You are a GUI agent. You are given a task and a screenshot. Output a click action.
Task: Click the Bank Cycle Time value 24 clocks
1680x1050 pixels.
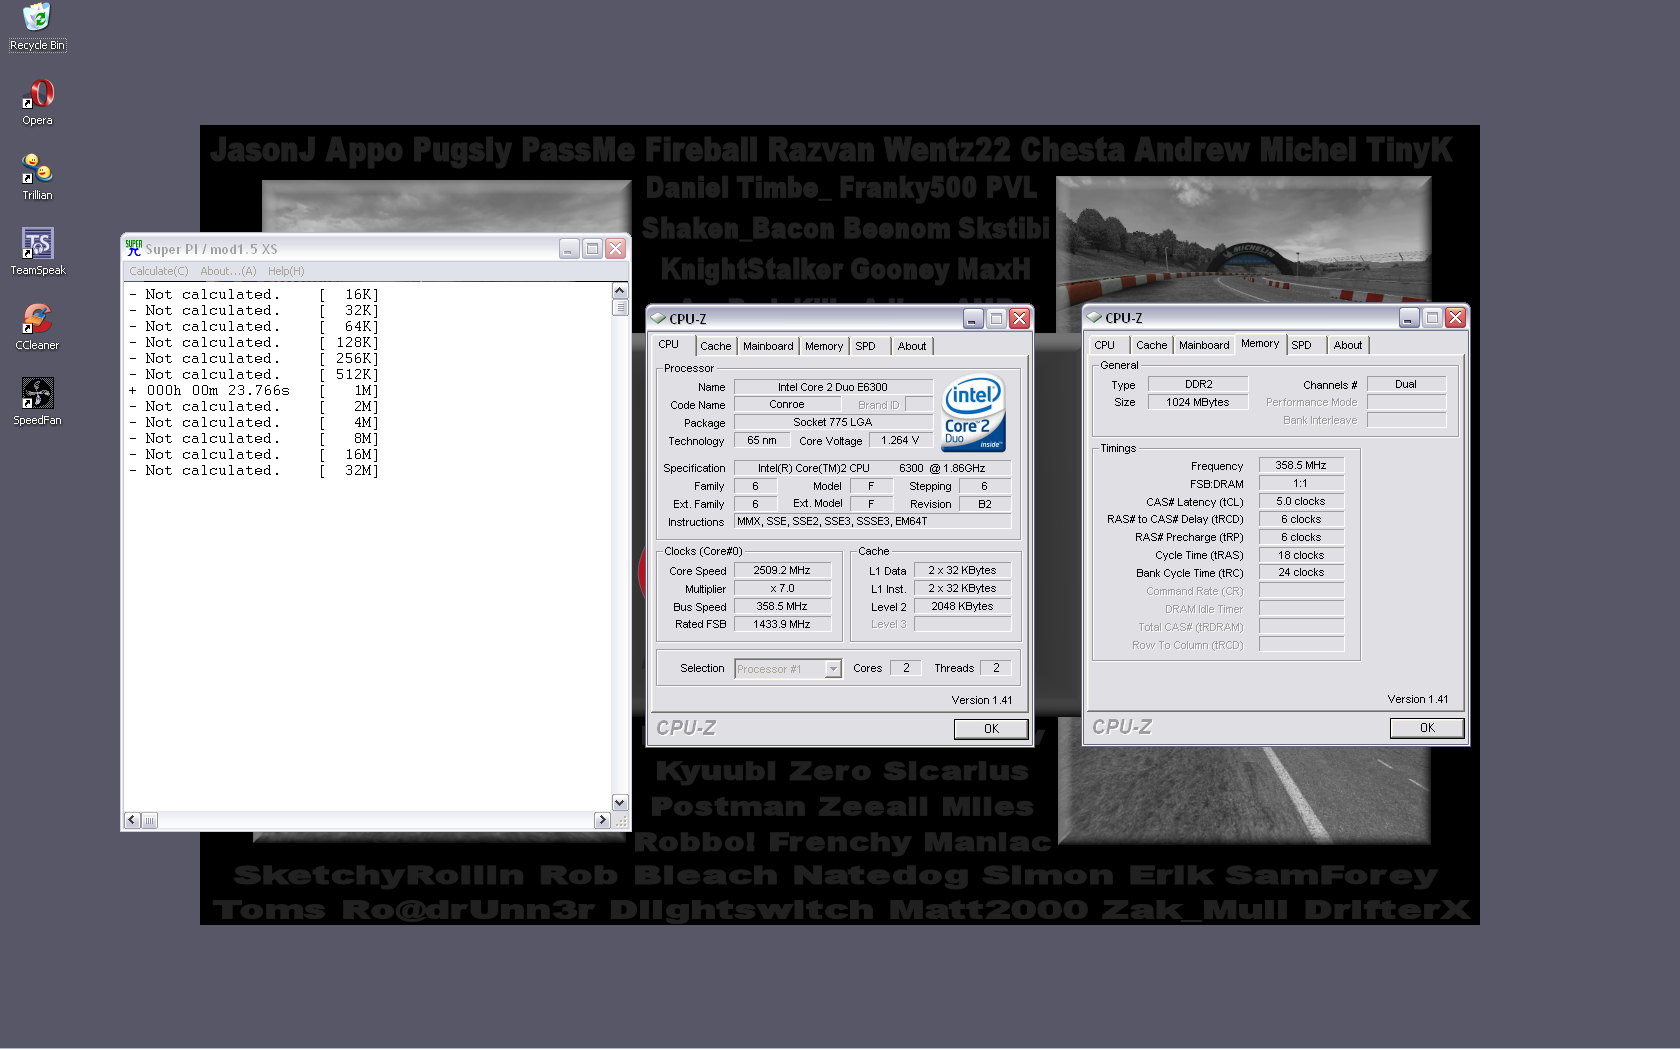[1301, 573]
